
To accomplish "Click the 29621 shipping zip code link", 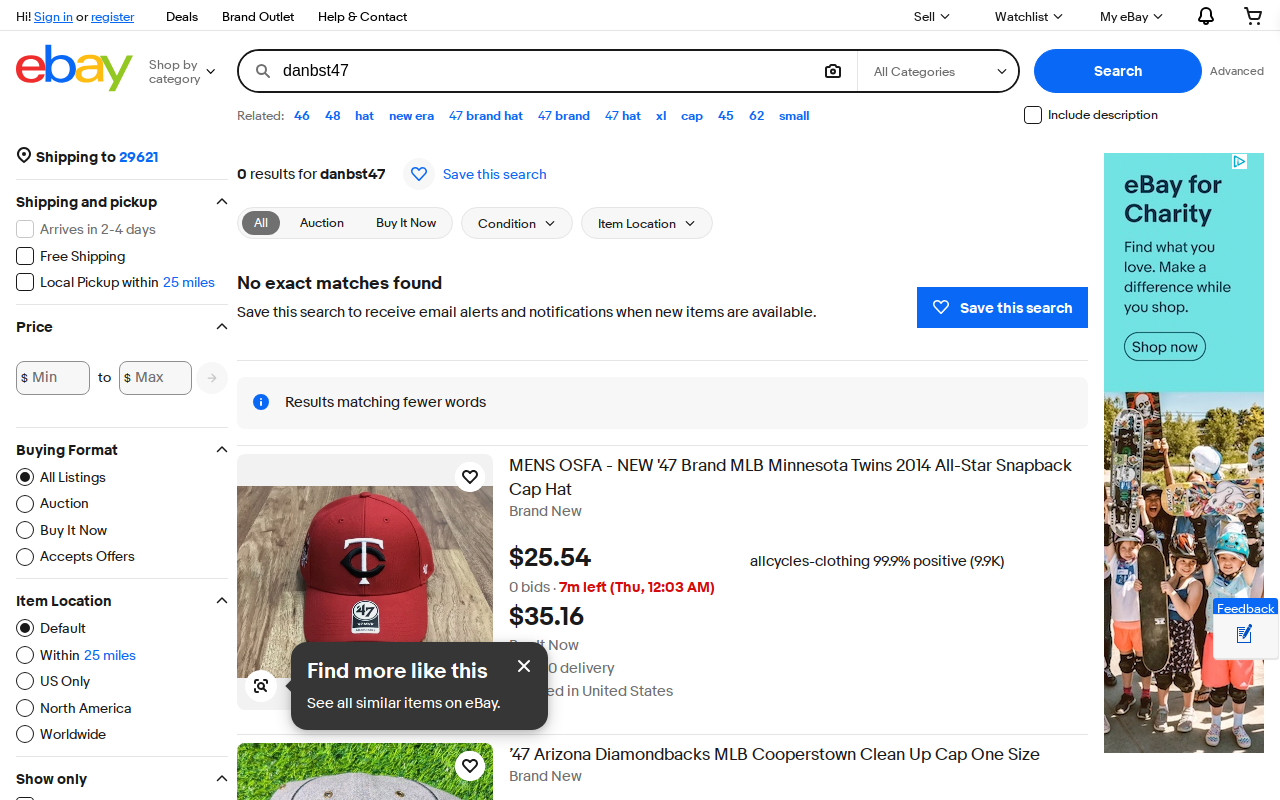I will pyautogui.click(x=139, y=157).
